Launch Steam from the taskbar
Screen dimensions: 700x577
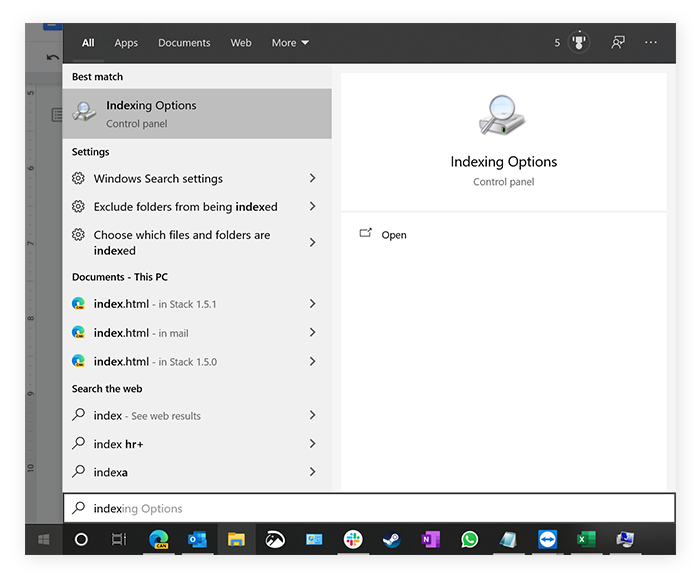pyautogui.click(x=392, y=540)
